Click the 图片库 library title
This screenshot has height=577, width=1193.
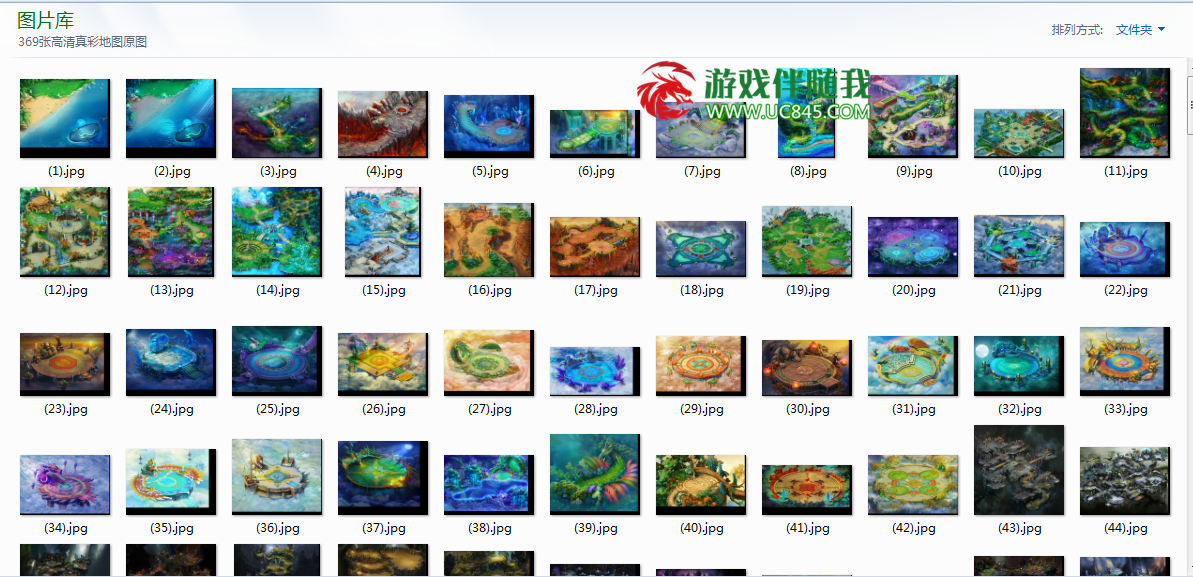pos(46,21)
